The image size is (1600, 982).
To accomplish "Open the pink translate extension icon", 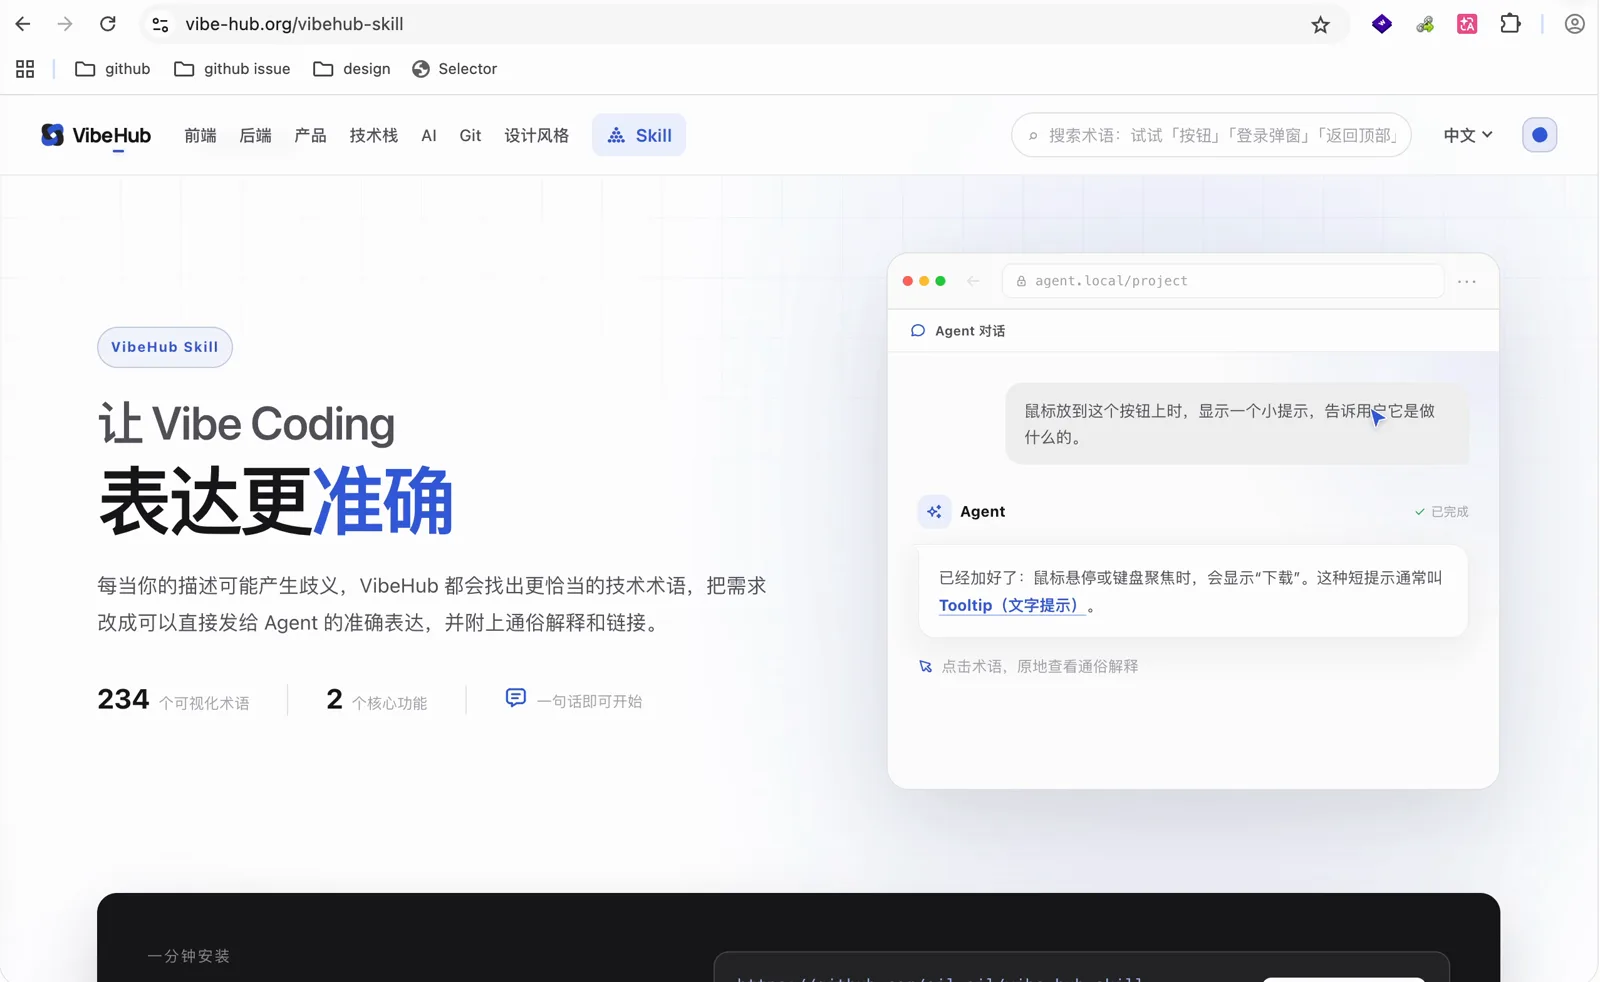I will tap(1467, 24).
